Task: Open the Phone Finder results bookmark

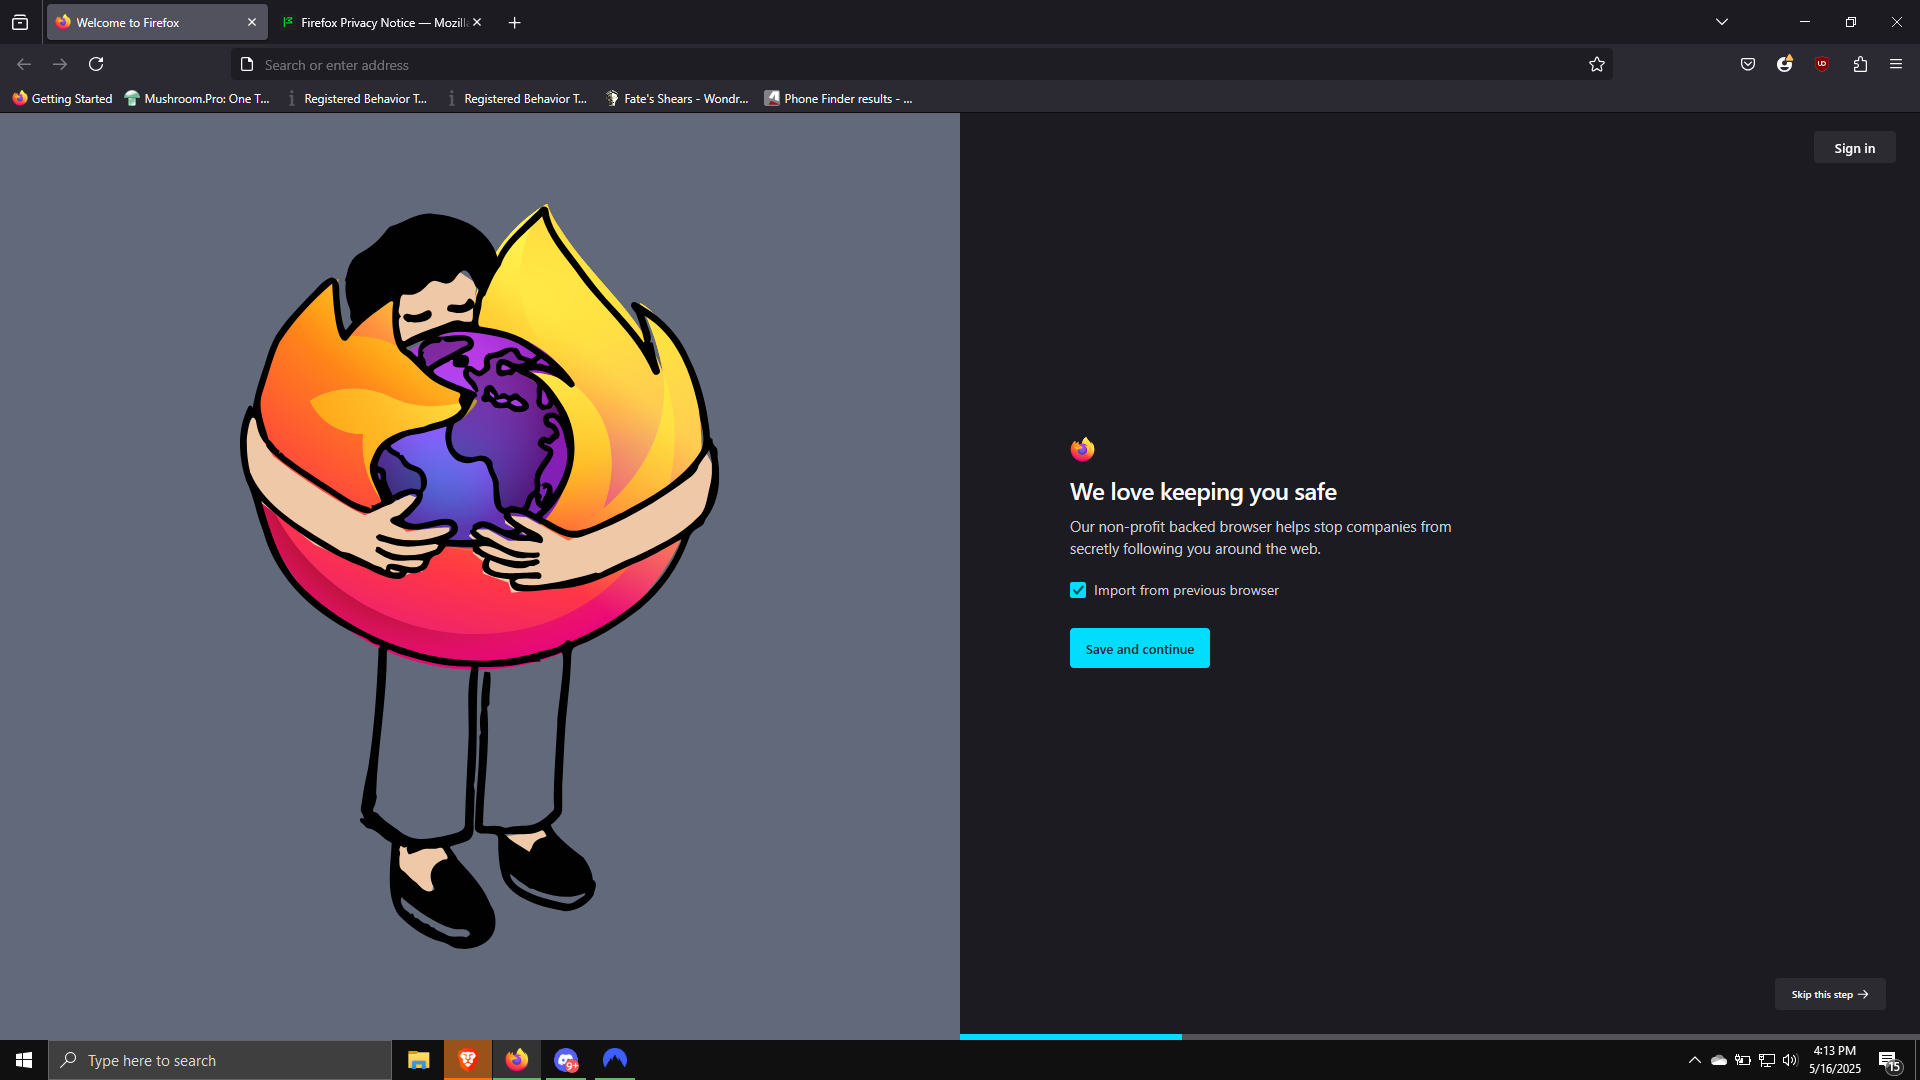Action: (x=838, y=98)
